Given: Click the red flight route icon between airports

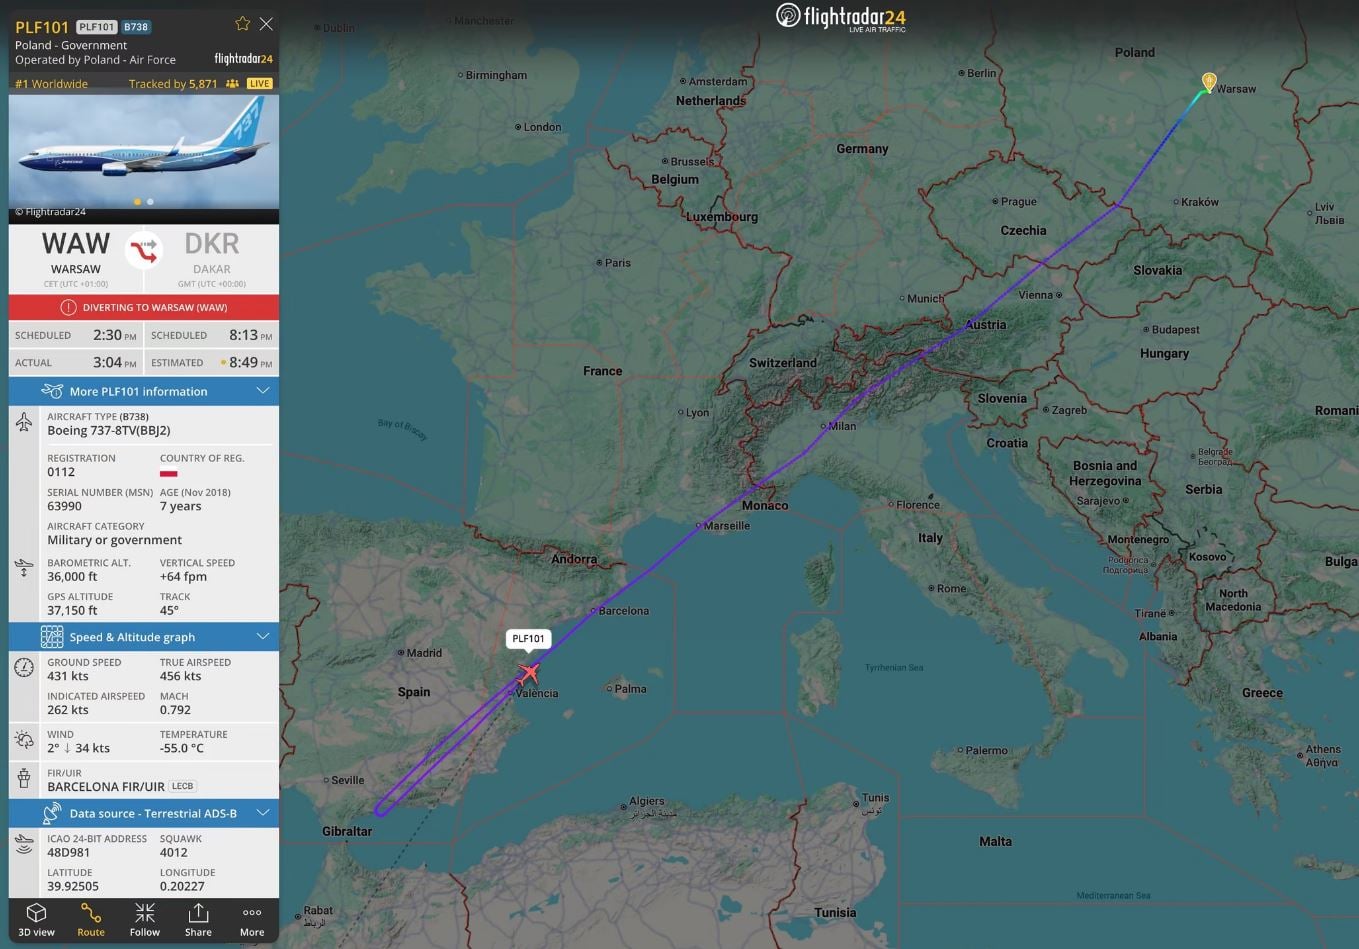Looking at the screenshot, I should tap(144, 250).
